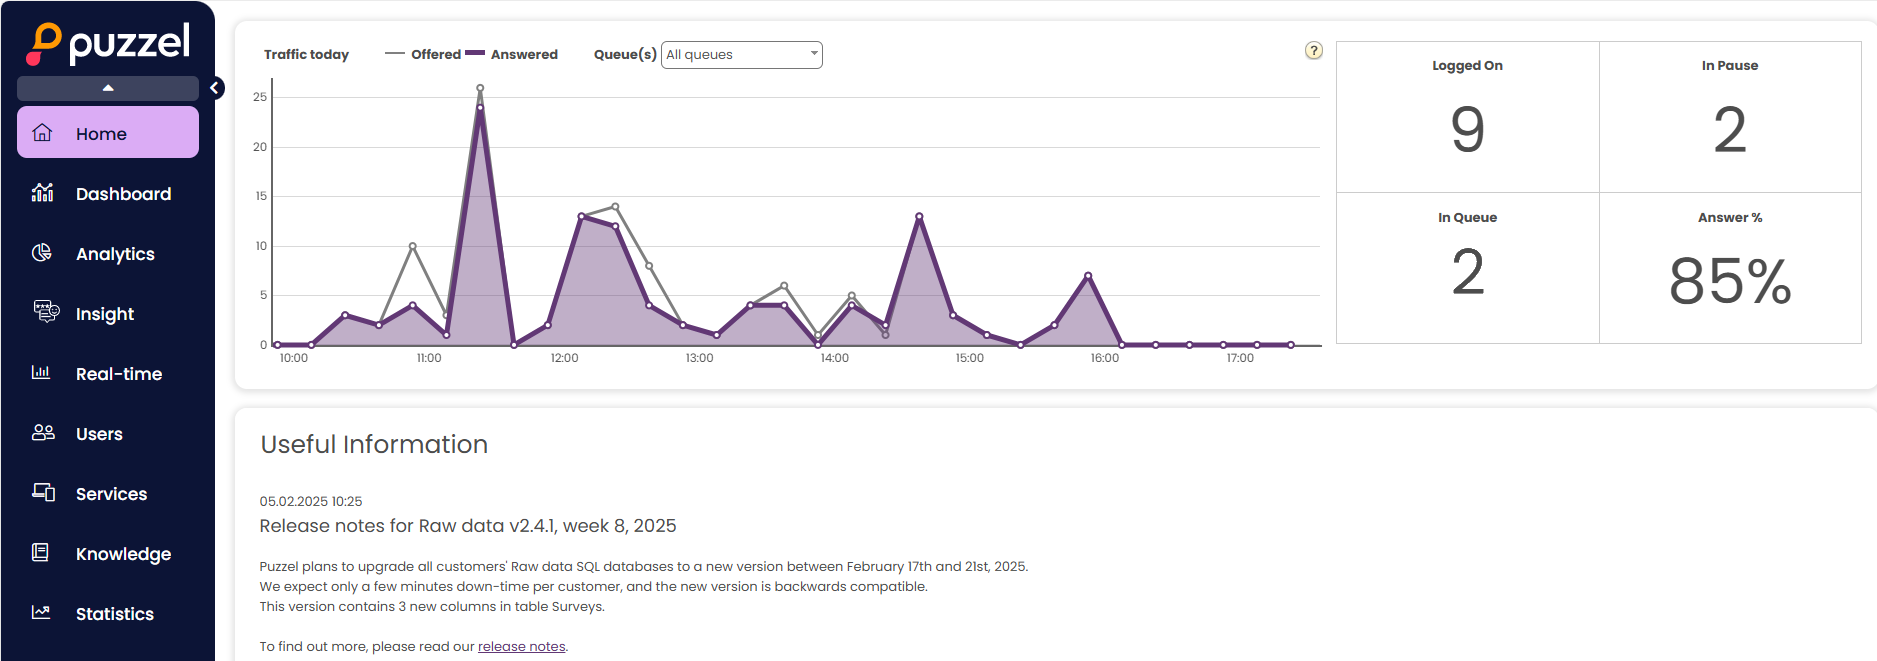
Task: Open the Real-time menu item
Action: tap(118, 374)
